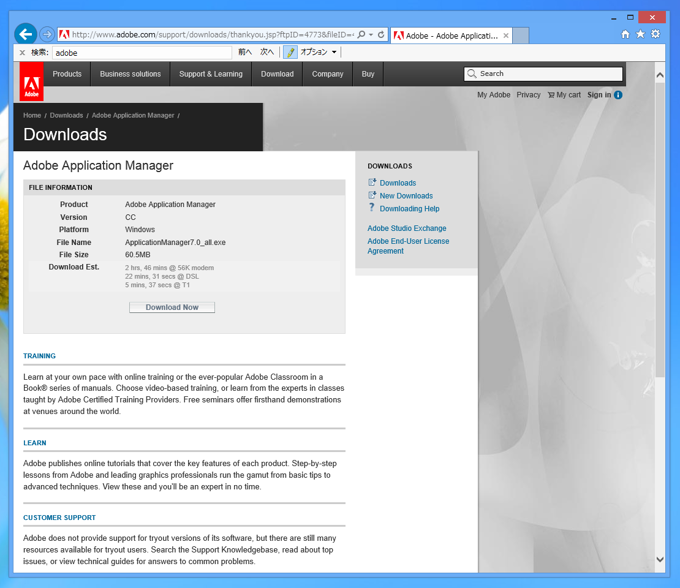Open the Adobe Studio Exchange link

coord(407,228)
